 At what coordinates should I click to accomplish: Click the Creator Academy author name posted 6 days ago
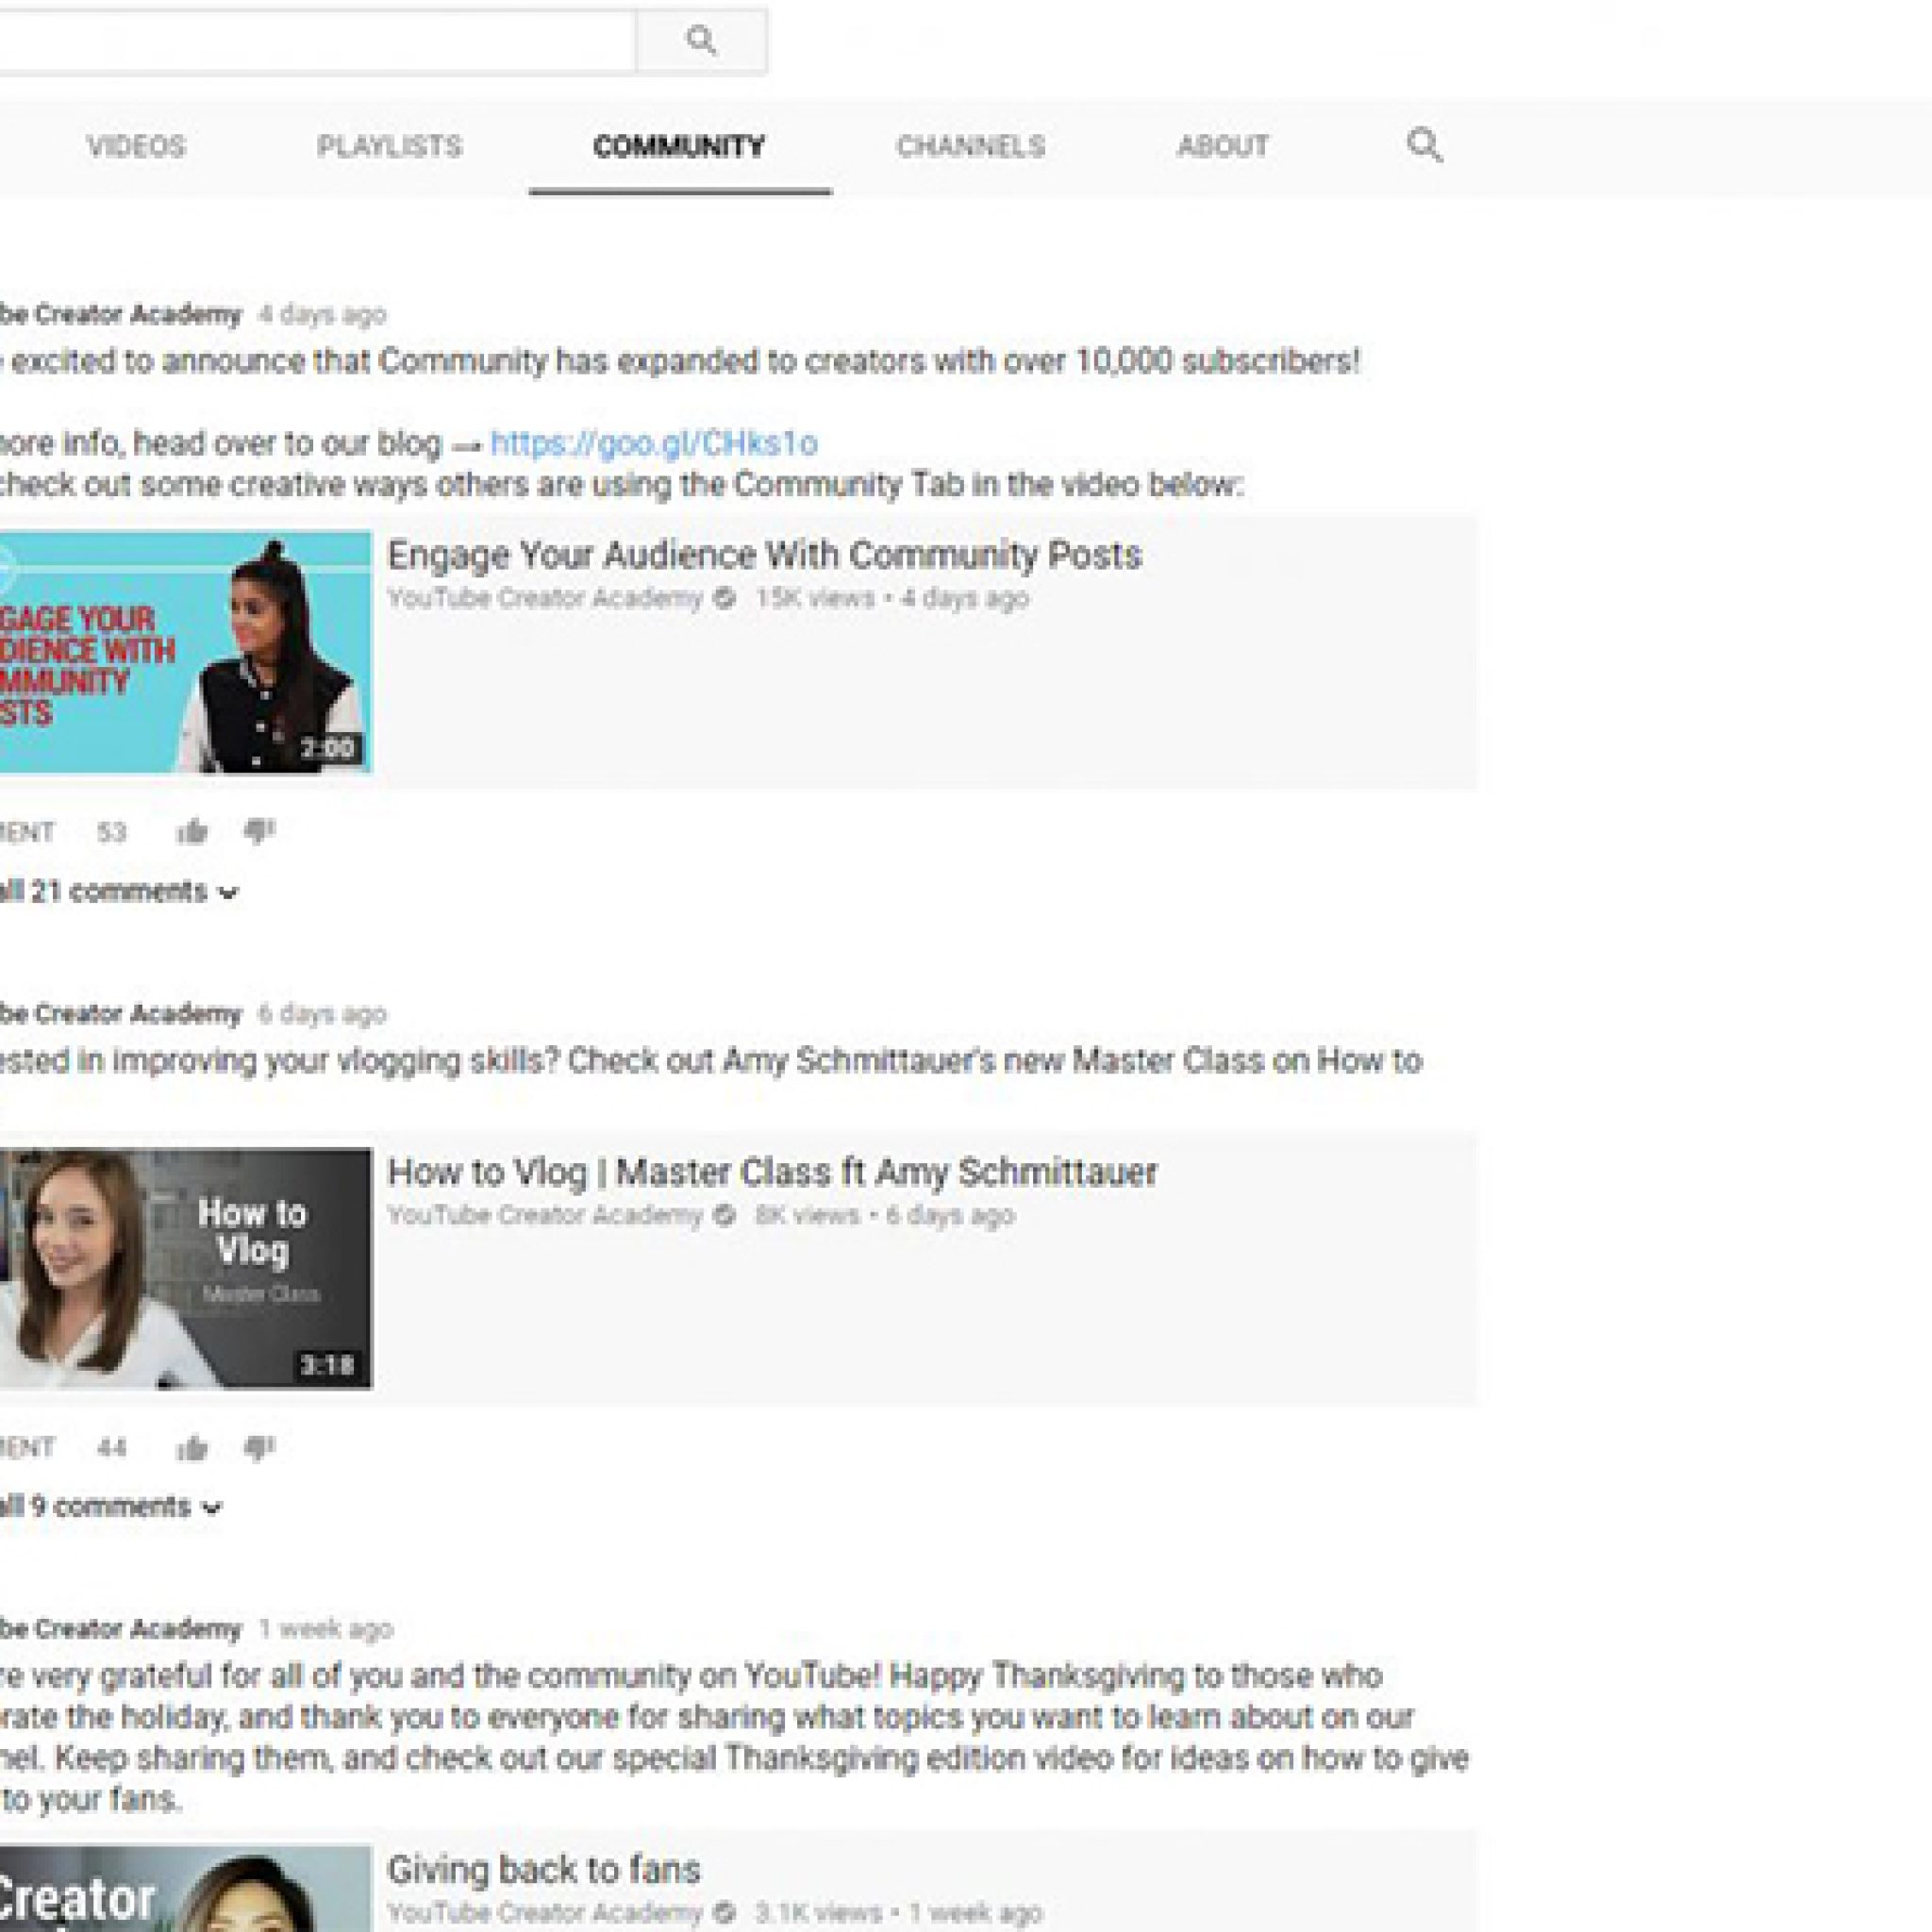coord(120,1013)
